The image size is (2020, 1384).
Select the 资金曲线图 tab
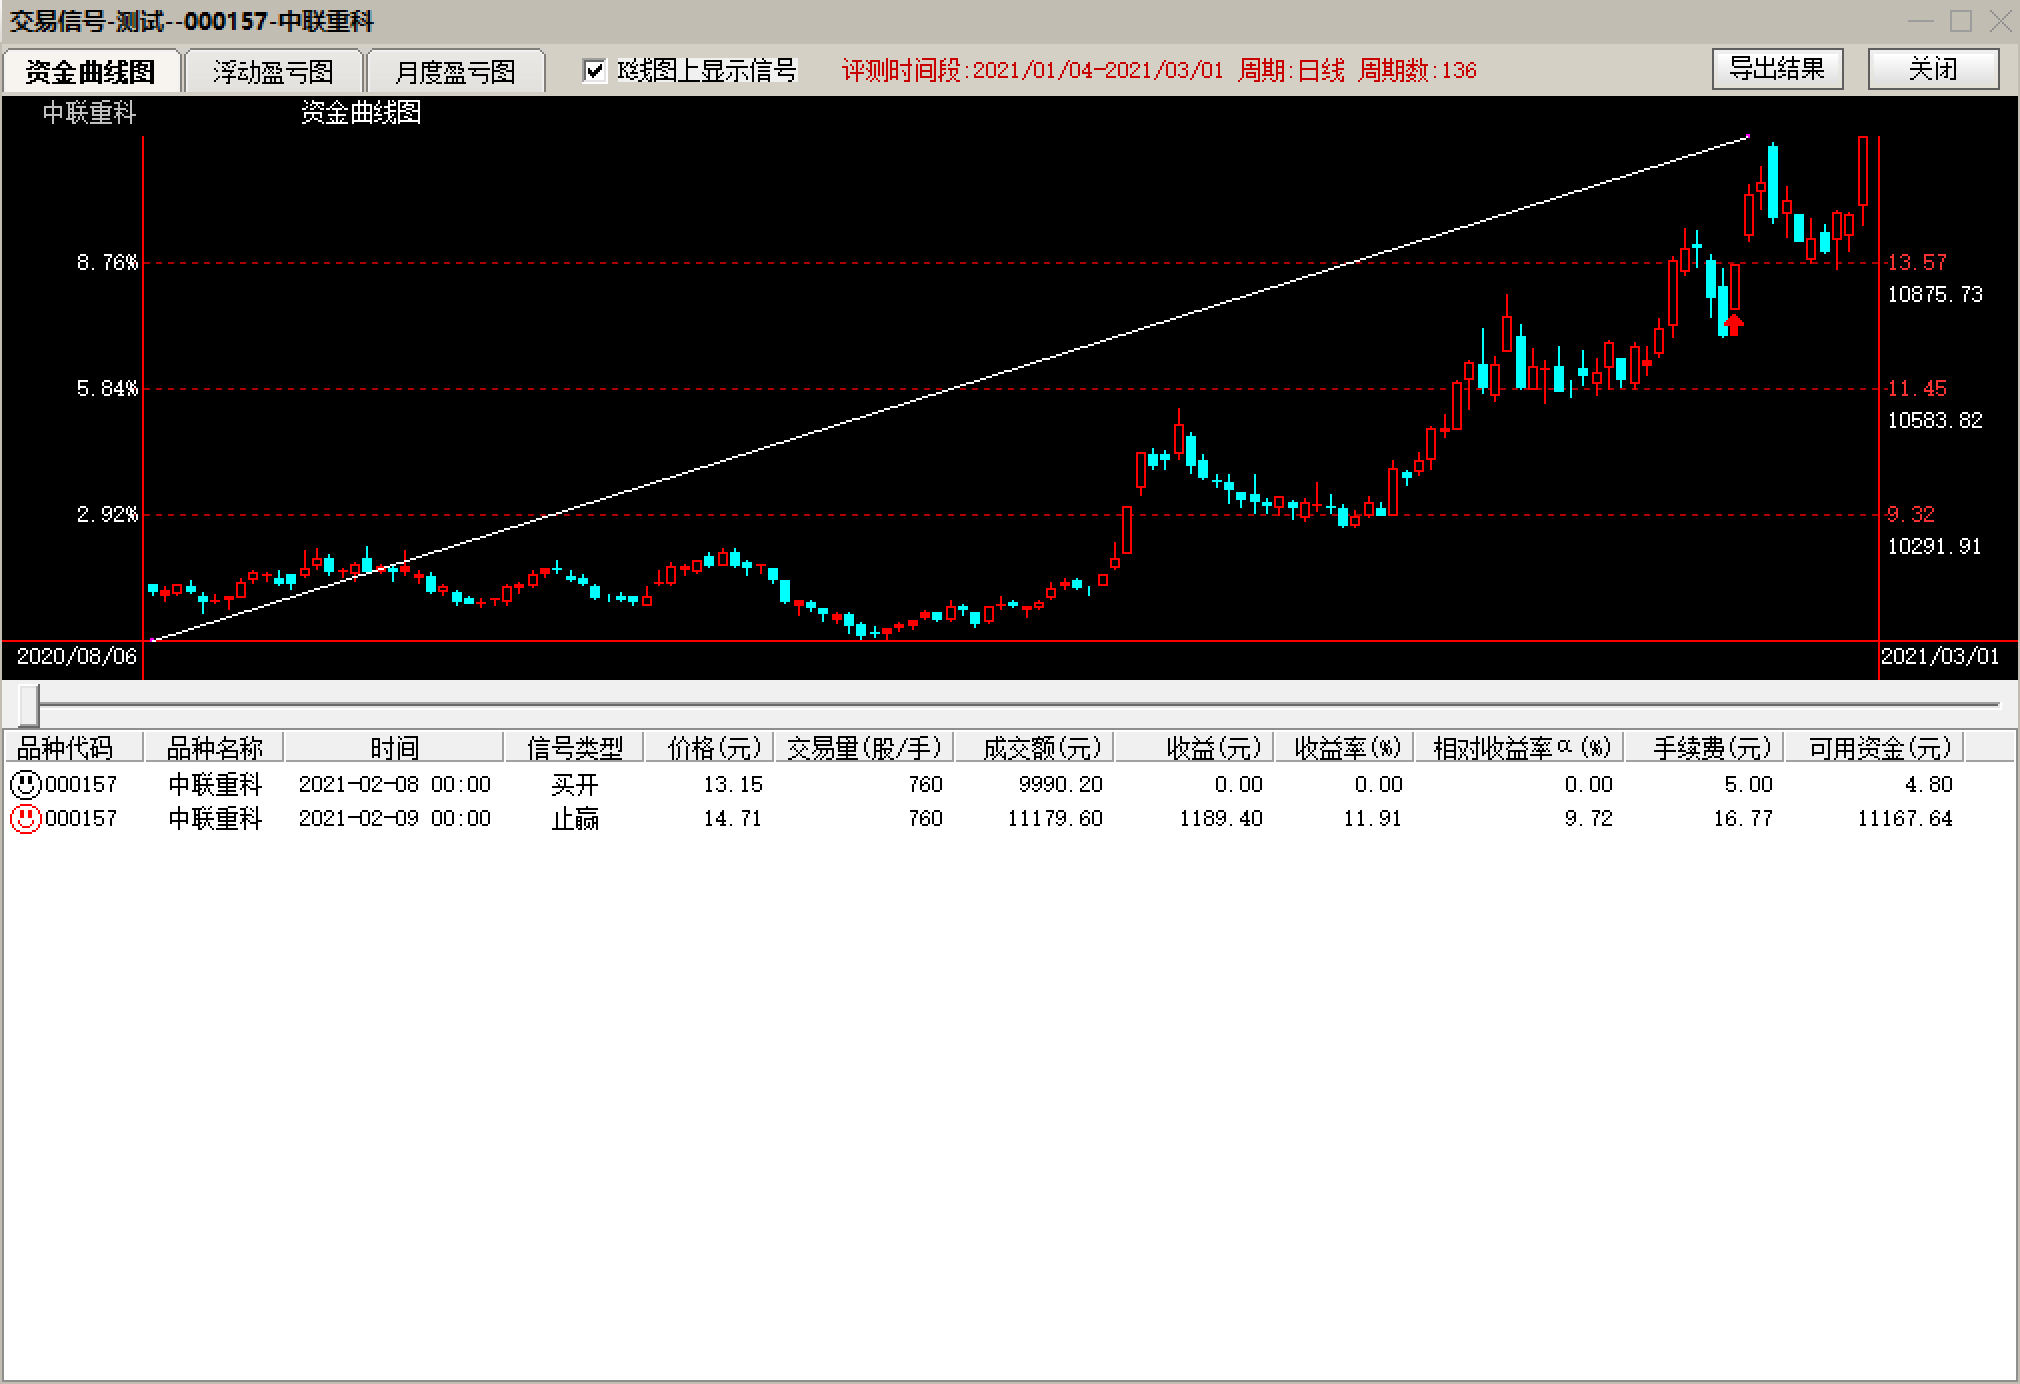click(90, 71)
